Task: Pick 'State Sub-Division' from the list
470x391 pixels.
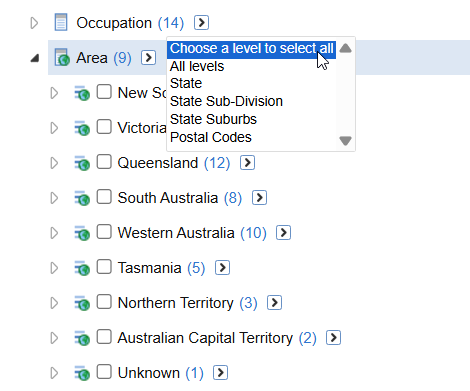Action: [226, 101]
